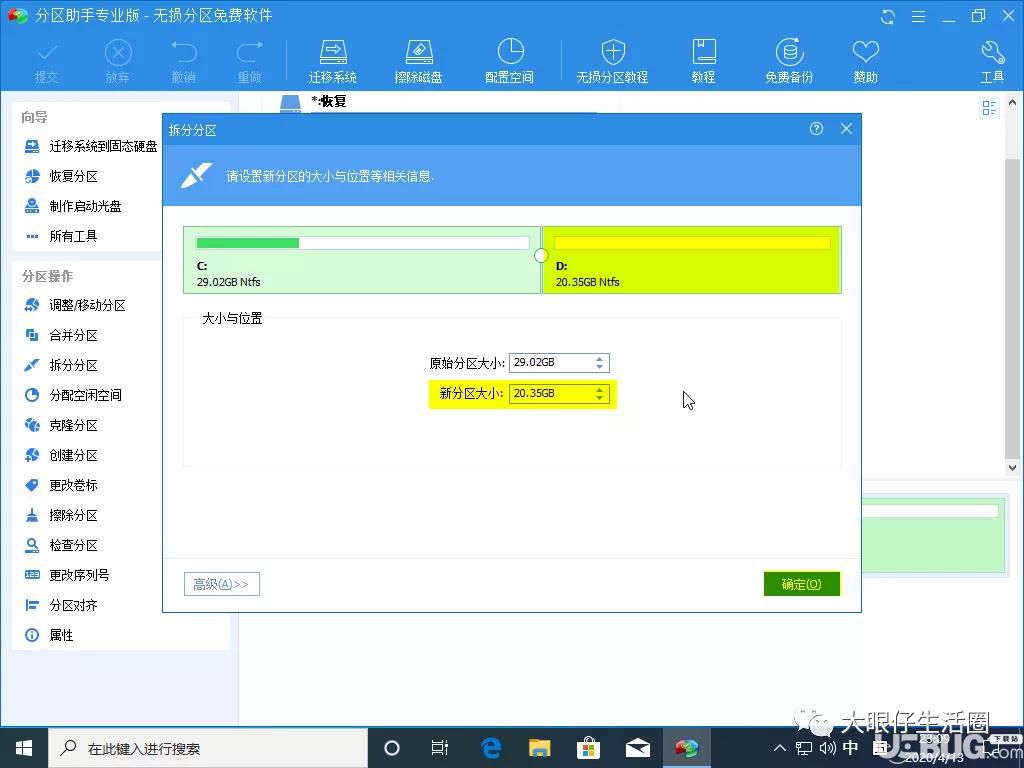Image resolution: width=1024 pixels, height=768 pixels.
Task: Expand the 高级(A)>> options
Action: tap(221, 584)
